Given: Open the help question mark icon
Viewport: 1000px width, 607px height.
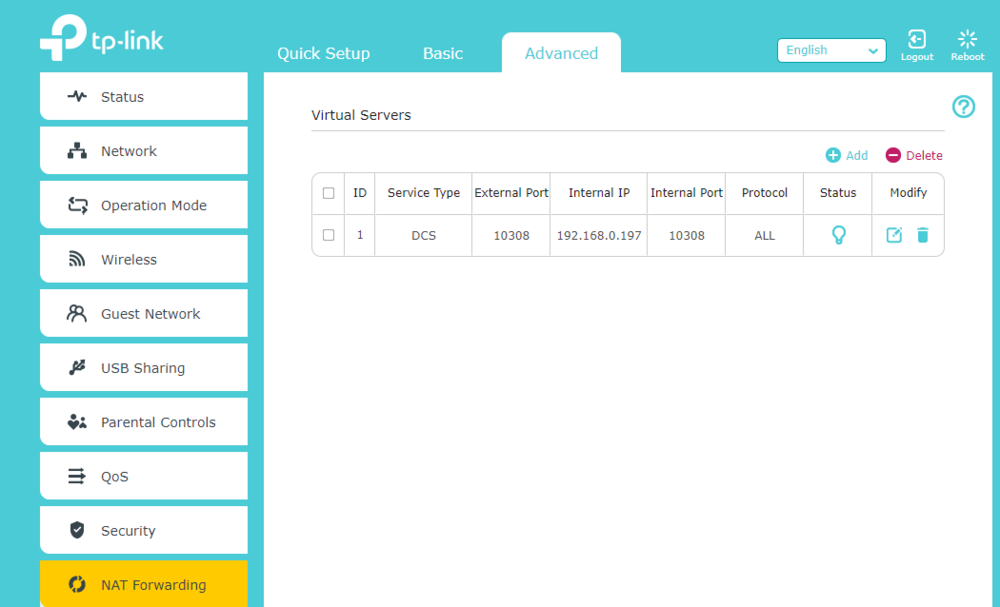Looking at the screenshot, I should point(963,106).
